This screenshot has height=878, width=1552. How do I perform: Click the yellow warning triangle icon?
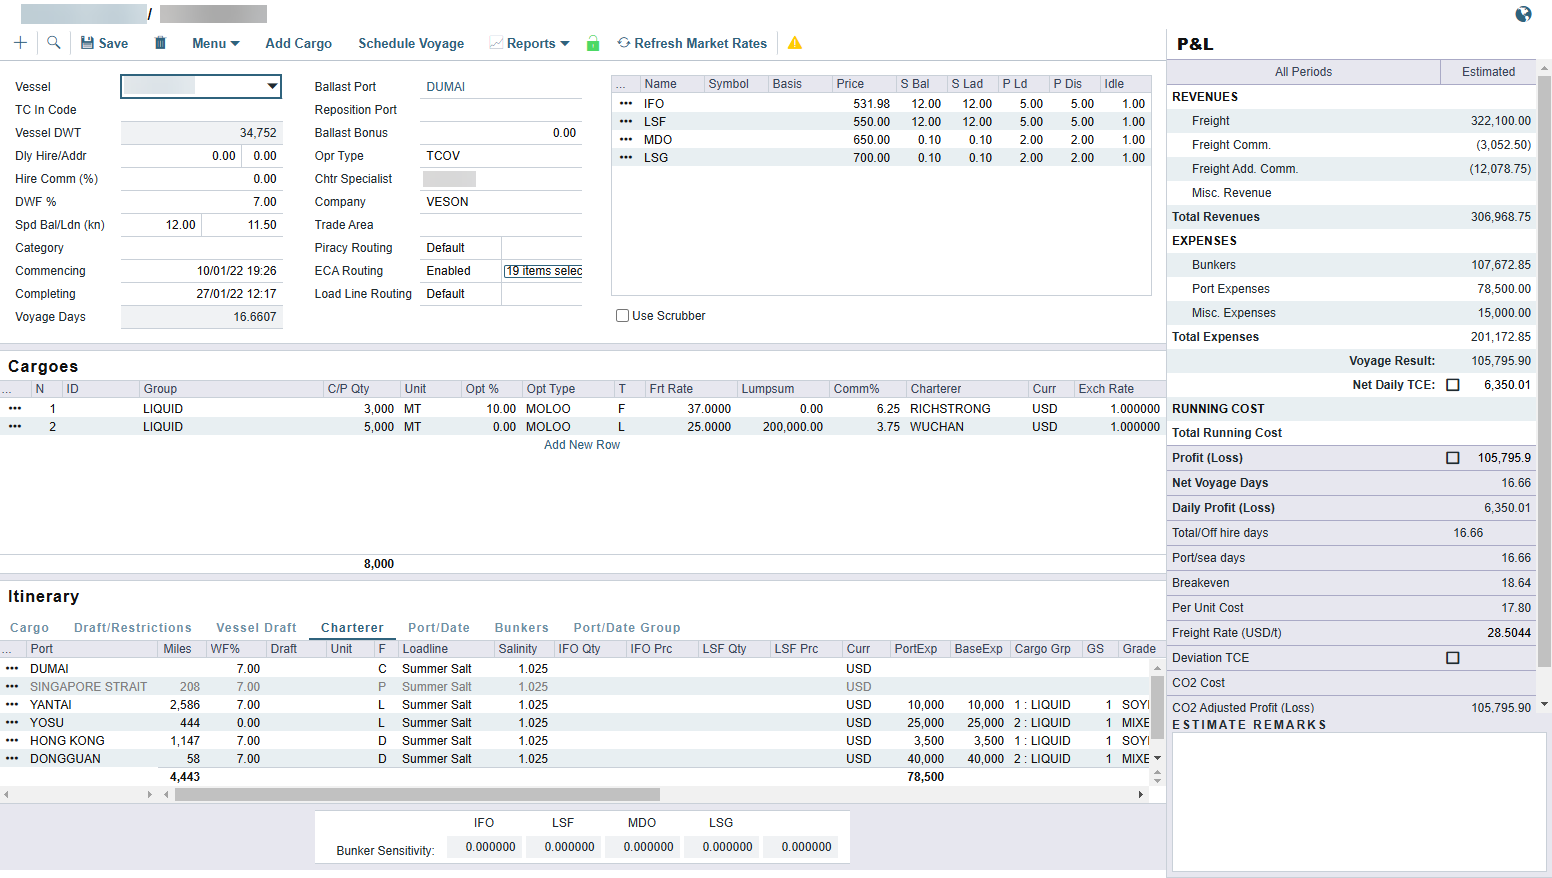pos(795,43)
